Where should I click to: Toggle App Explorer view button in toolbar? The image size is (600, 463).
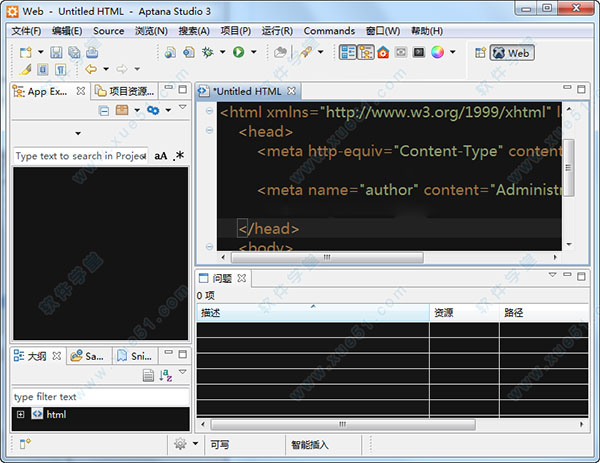365,52
